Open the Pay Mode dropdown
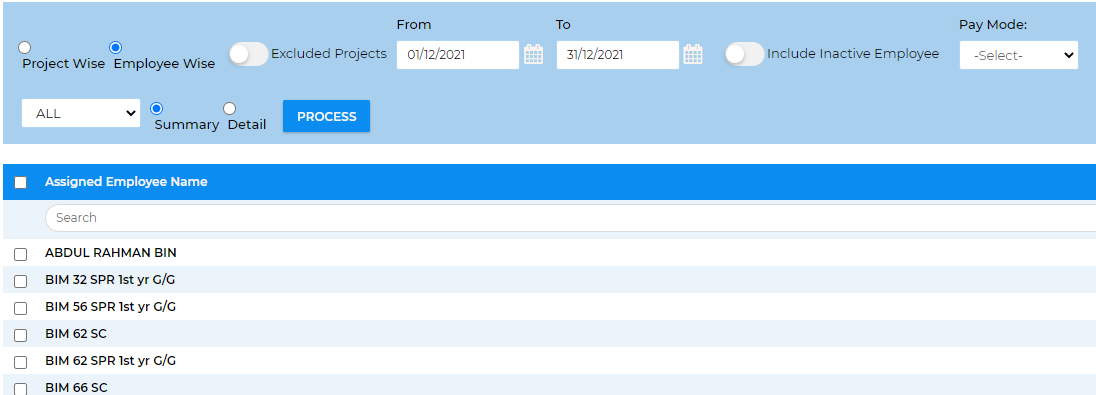This screenshot has width=1096, height=395. 1018,55
